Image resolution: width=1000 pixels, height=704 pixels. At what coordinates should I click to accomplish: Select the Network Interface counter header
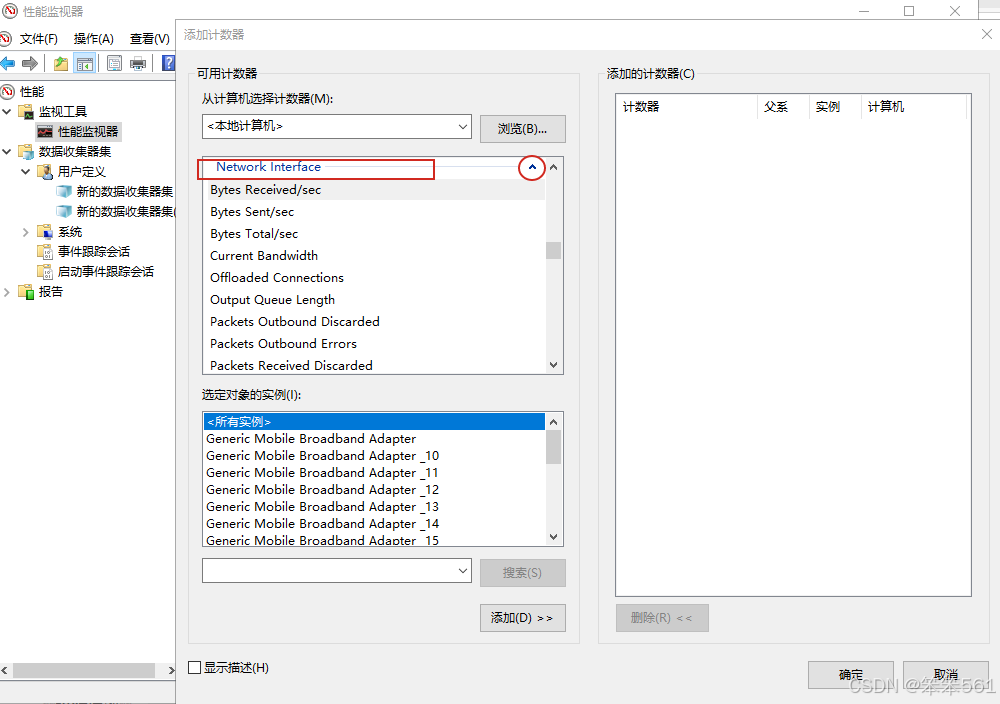pos(268,167)
